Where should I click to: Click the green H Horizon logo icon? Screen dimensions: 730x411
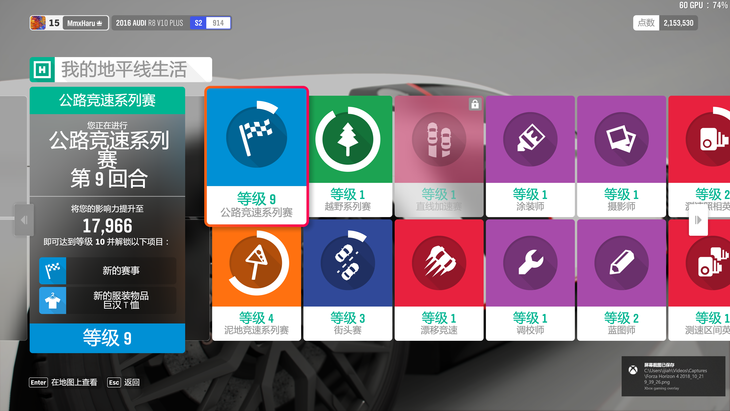(x=42, y=70)
